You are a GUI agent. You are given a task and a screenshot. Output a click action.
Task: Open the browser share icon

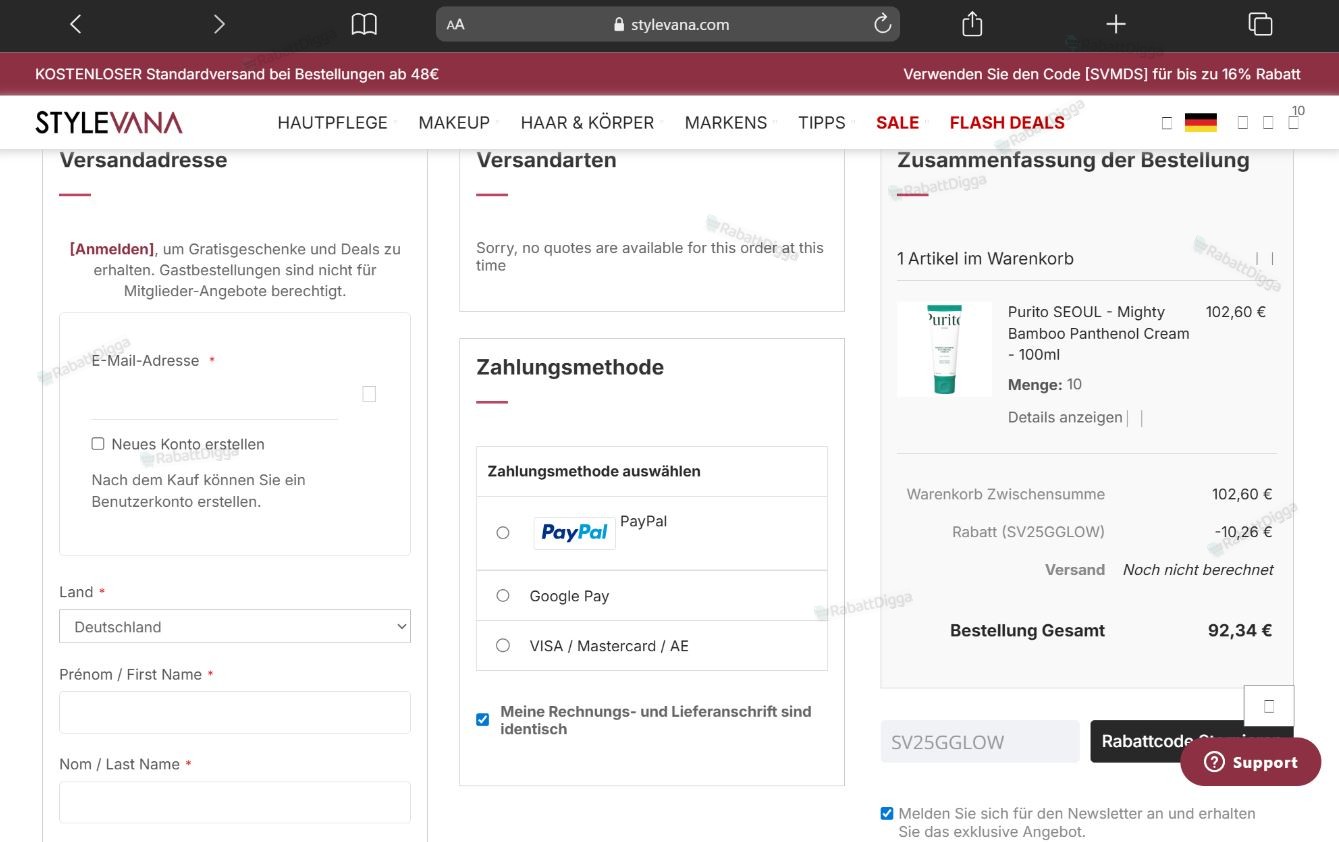[x=972, y=24]
